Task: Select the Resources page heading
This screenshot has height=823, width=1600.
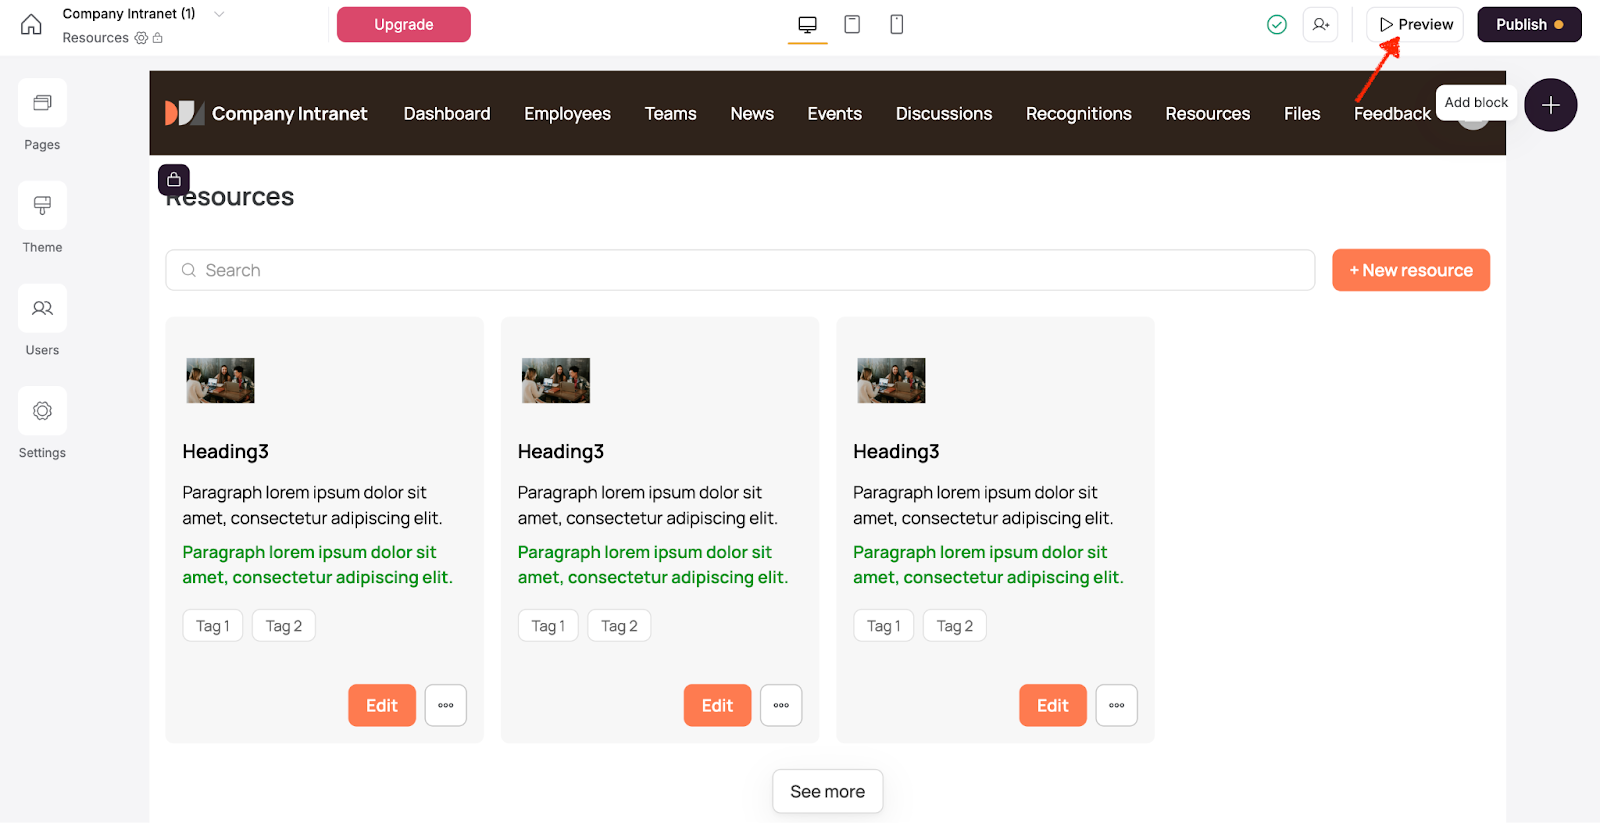Action: click(x=230, y=197)
